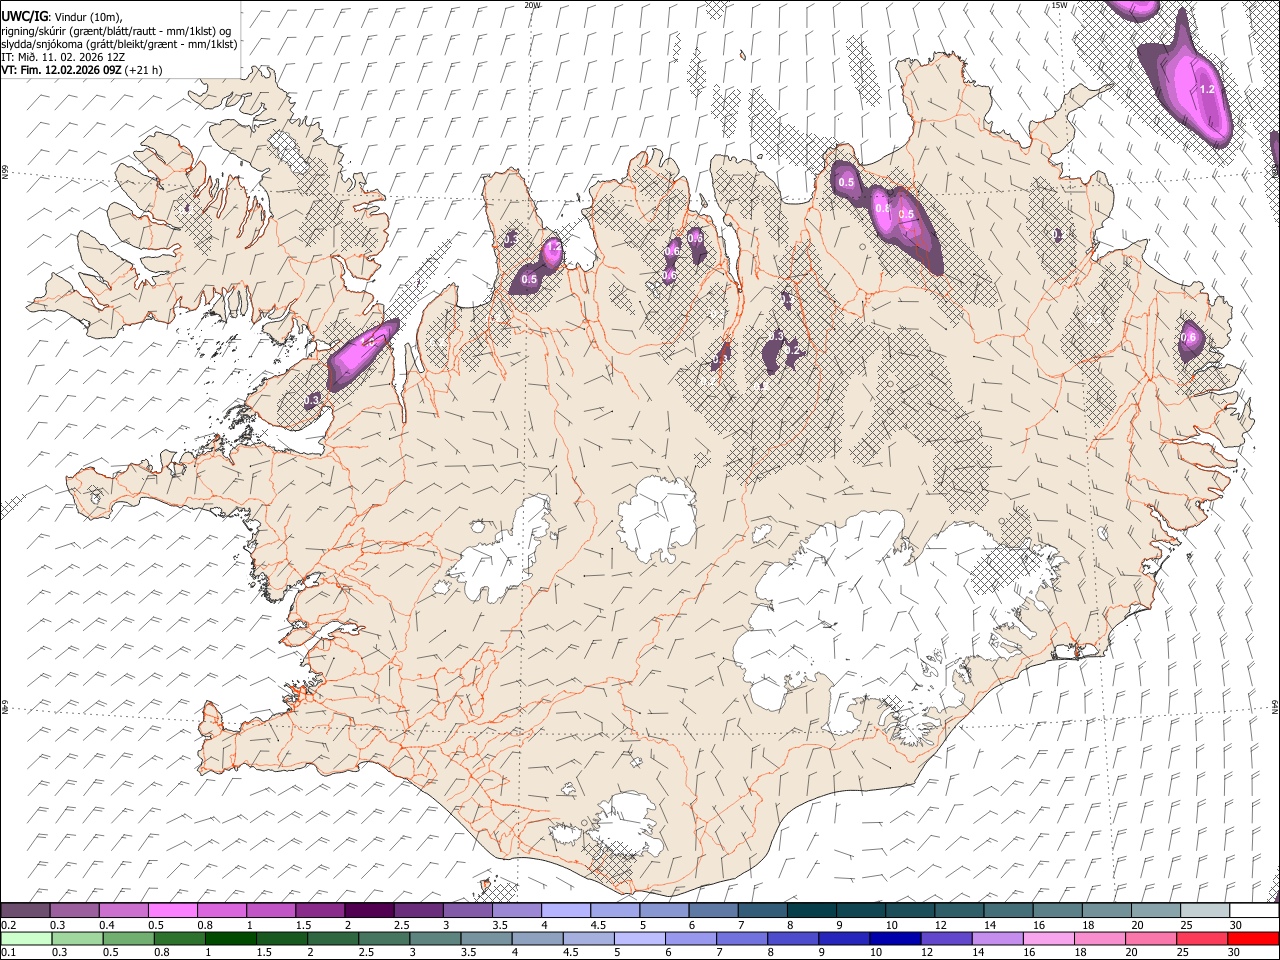This screenshot has height=960, width=1280.
Task: Click the 'VT: Fim. 12.02.2026 09Z (+21 h)' line
Action: 81,70
